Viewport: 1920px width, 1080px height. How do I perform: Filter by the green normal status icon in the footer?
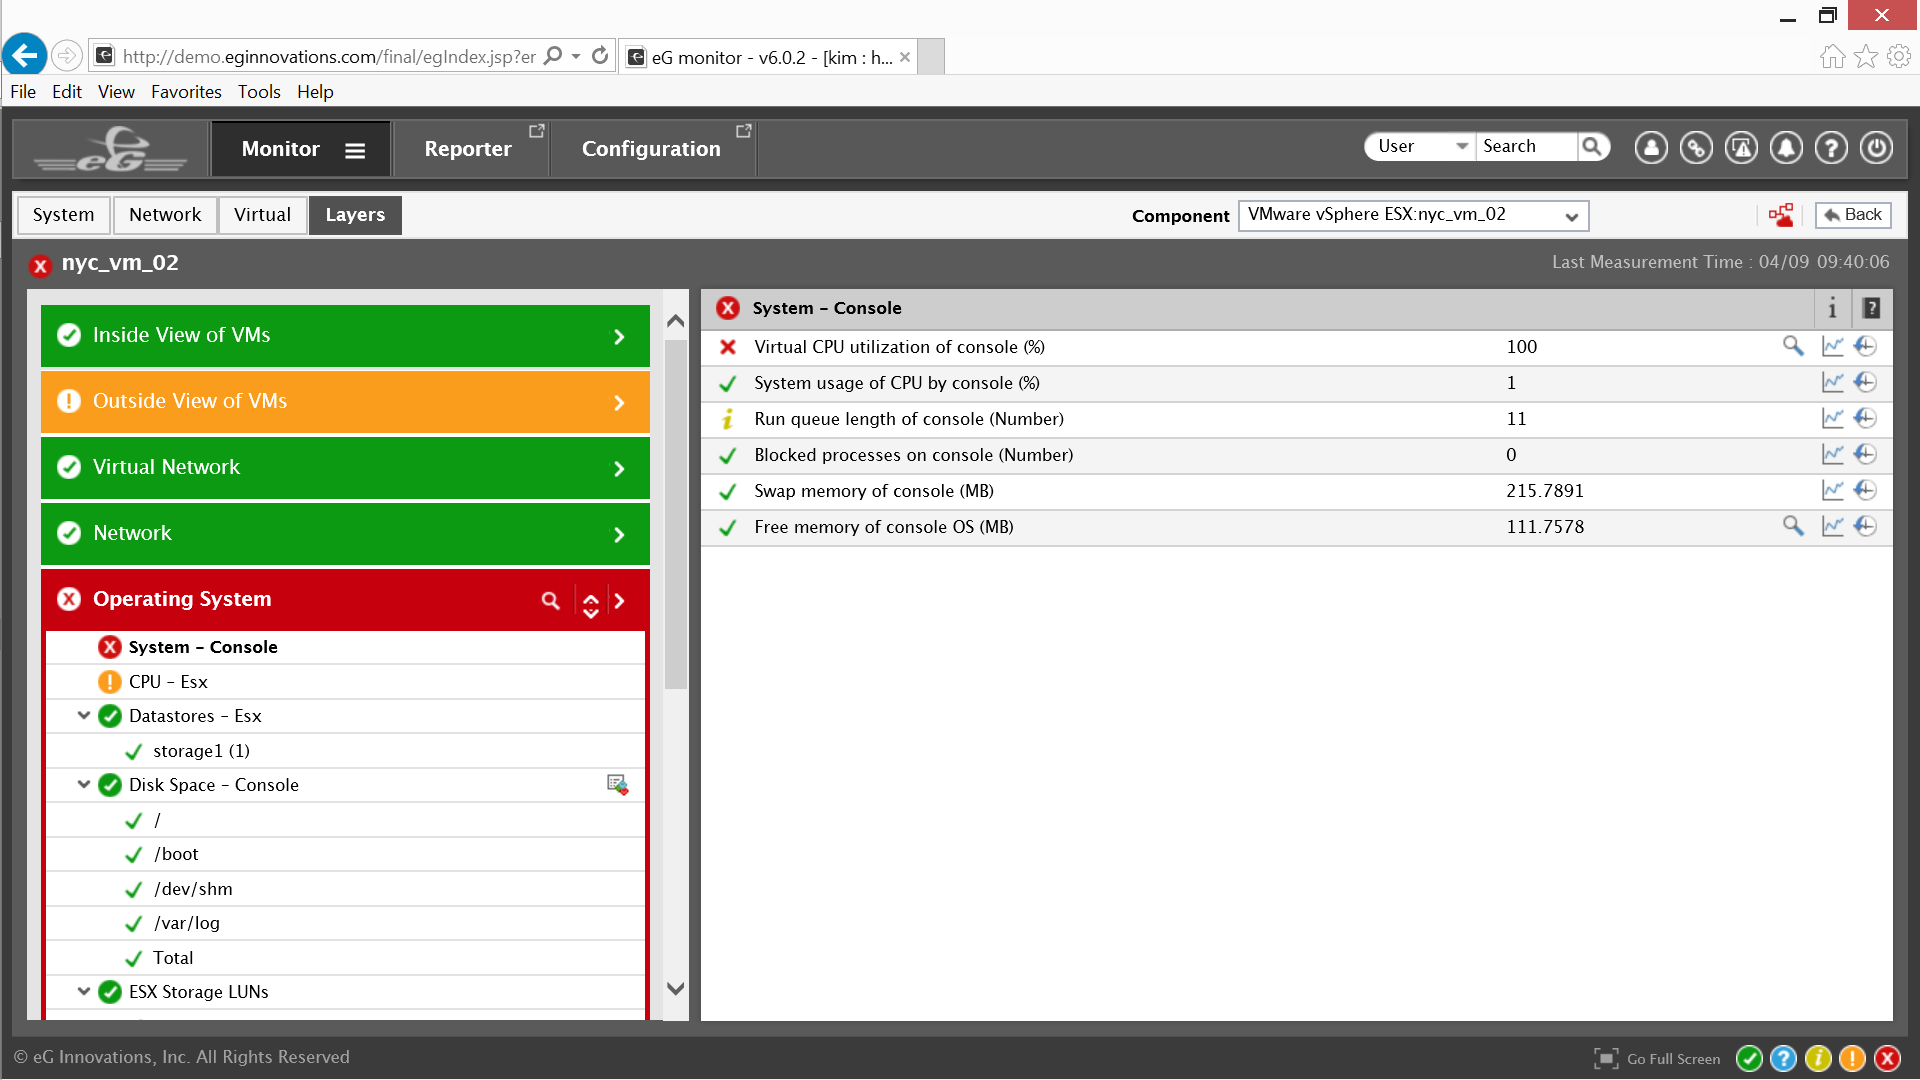pyautogui.click(x=1749, y=1058)
